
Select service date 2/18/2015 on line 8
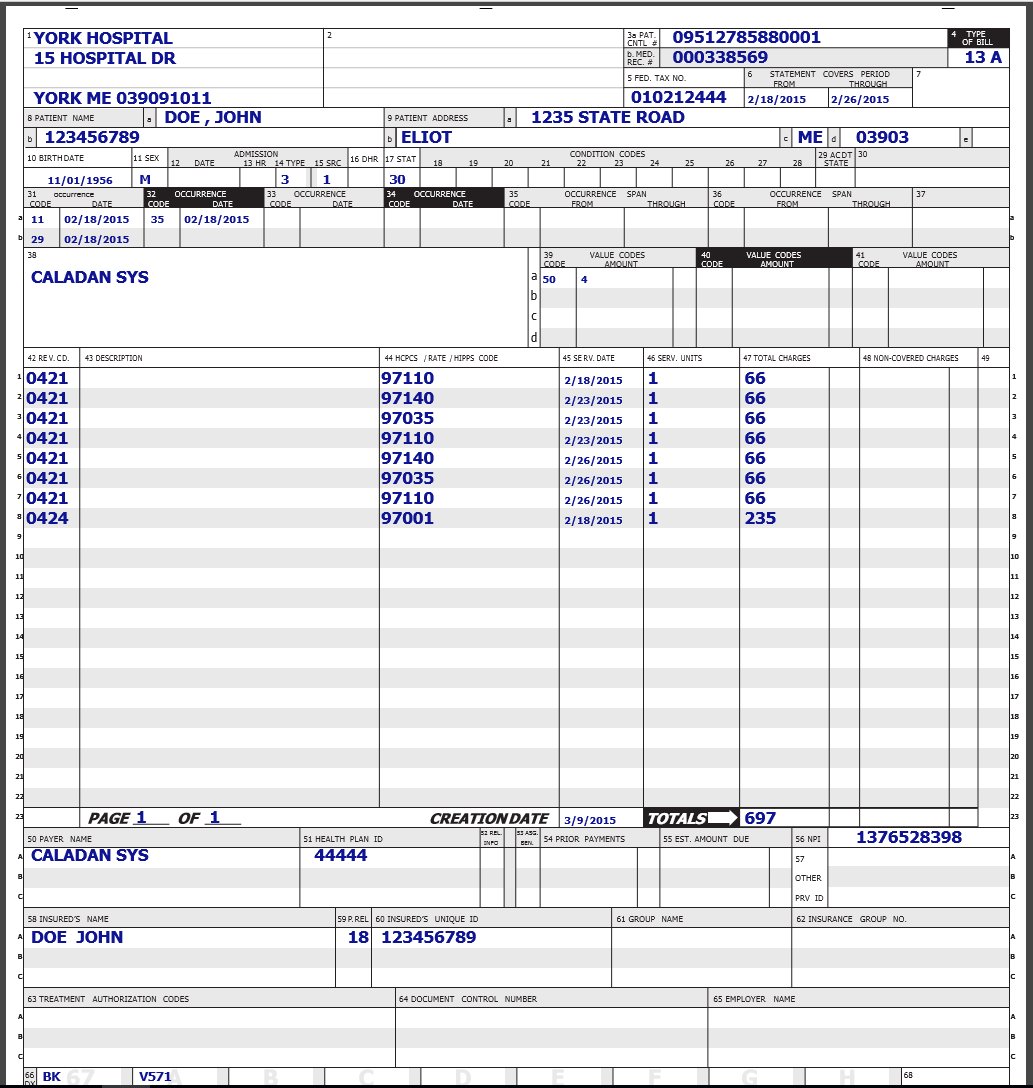tap(593, 521)
